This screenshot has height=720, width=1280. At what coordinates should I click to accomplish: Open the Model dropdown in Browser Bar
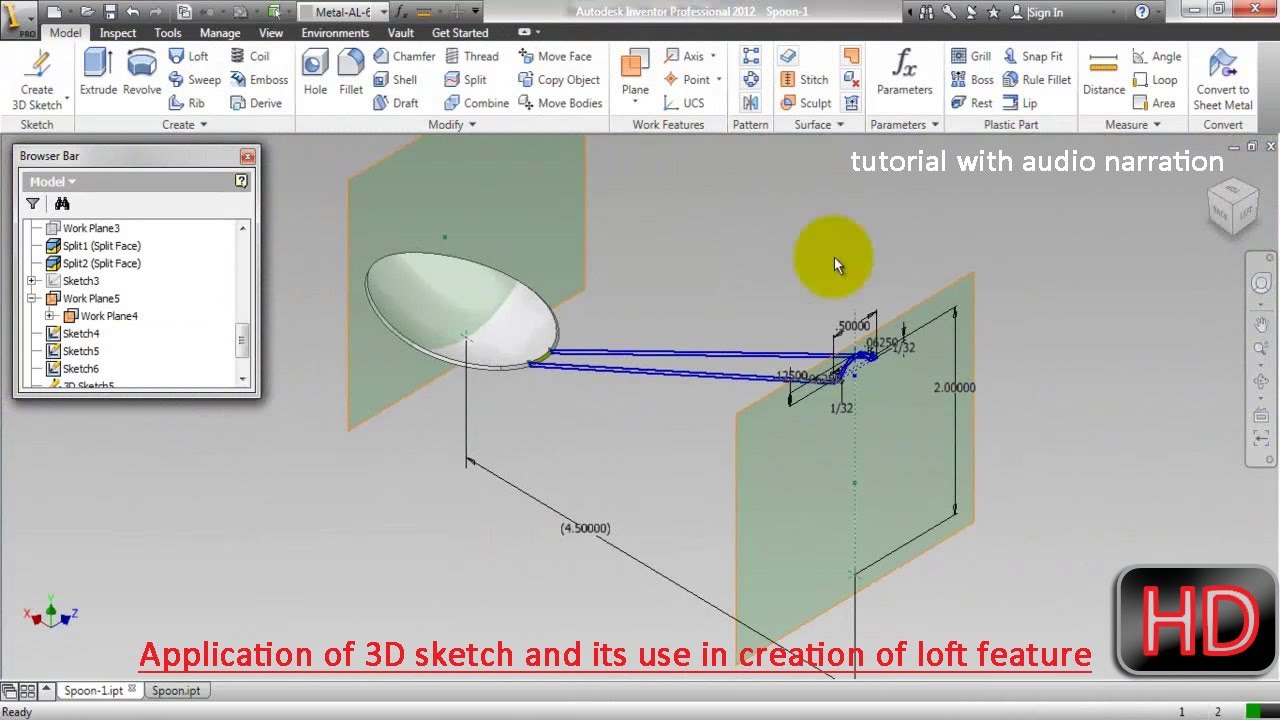(50, 181)
